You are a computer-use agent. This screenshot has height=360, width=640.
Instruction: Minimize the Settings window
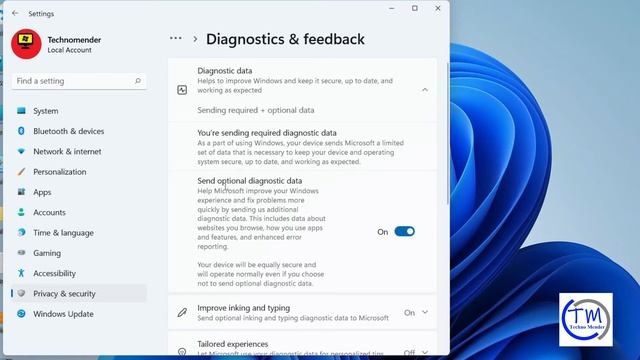coord(391,8)
